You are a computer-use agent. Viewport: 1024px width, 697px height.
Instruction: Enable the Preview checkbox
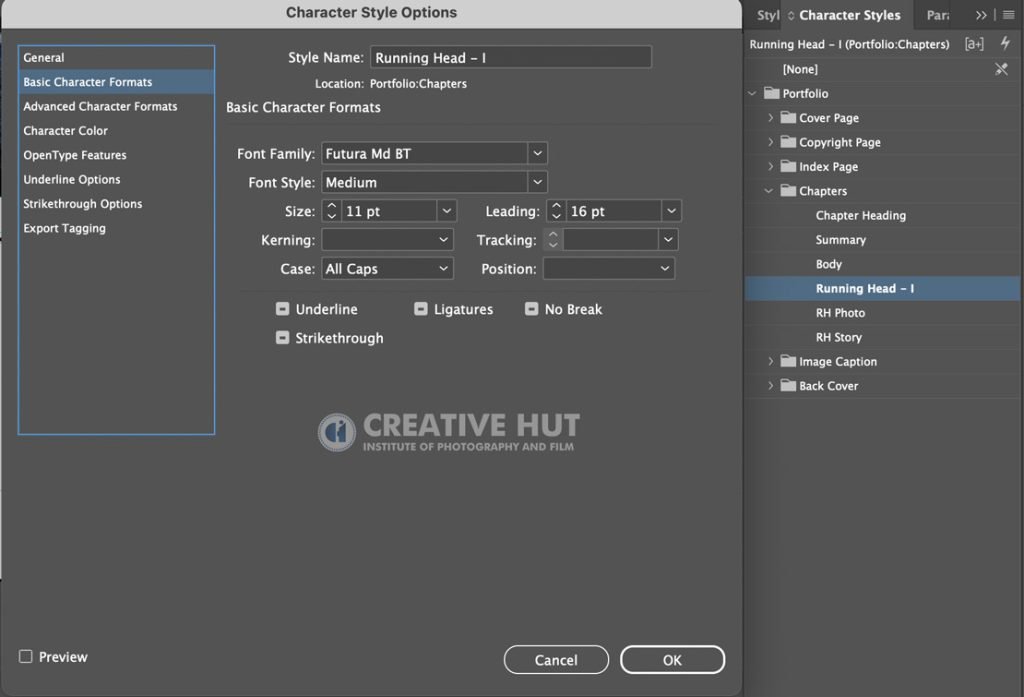tap(25, 656)
